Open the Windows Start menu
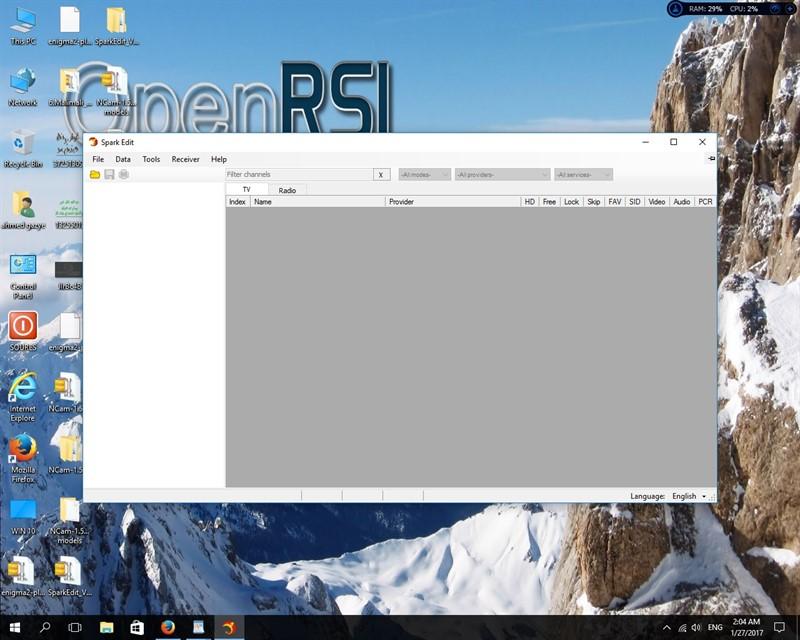800x640 pixels. 15,627
